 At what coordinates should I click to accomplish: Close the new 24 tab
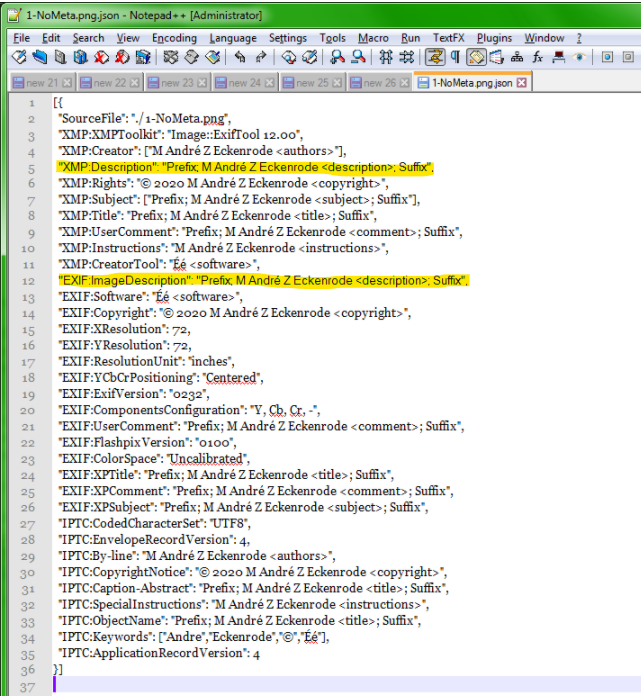click(269, 83)
